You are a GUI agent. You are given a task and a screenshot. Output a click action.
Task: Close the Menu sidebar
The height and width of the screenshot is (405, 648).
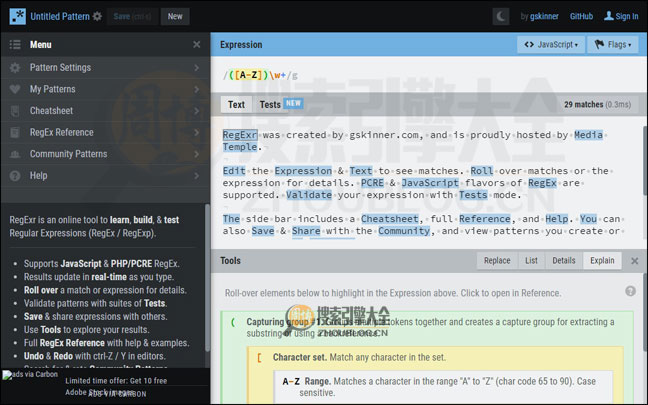click(x=197, y=44)
